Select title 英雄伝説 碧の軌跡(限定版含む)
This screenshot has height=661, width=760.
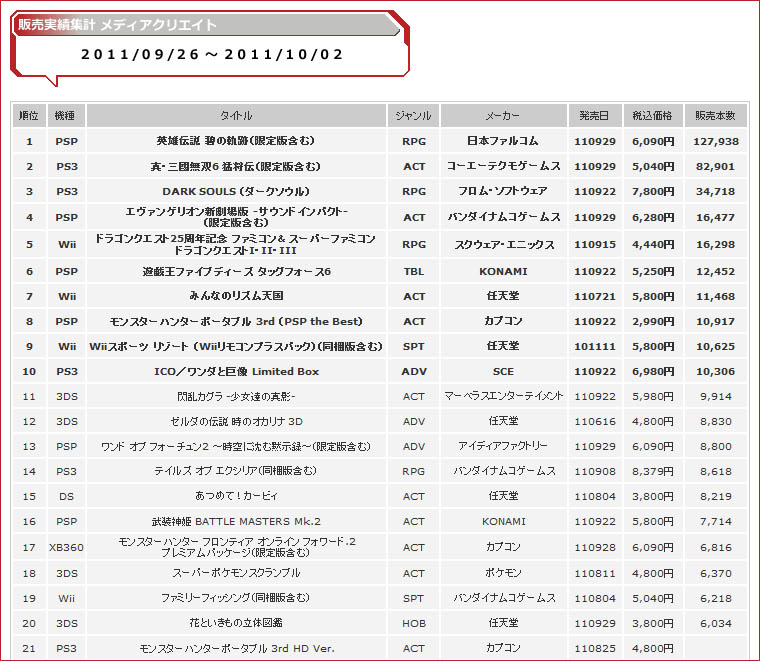pyautogui.click(x=236, y=141)
